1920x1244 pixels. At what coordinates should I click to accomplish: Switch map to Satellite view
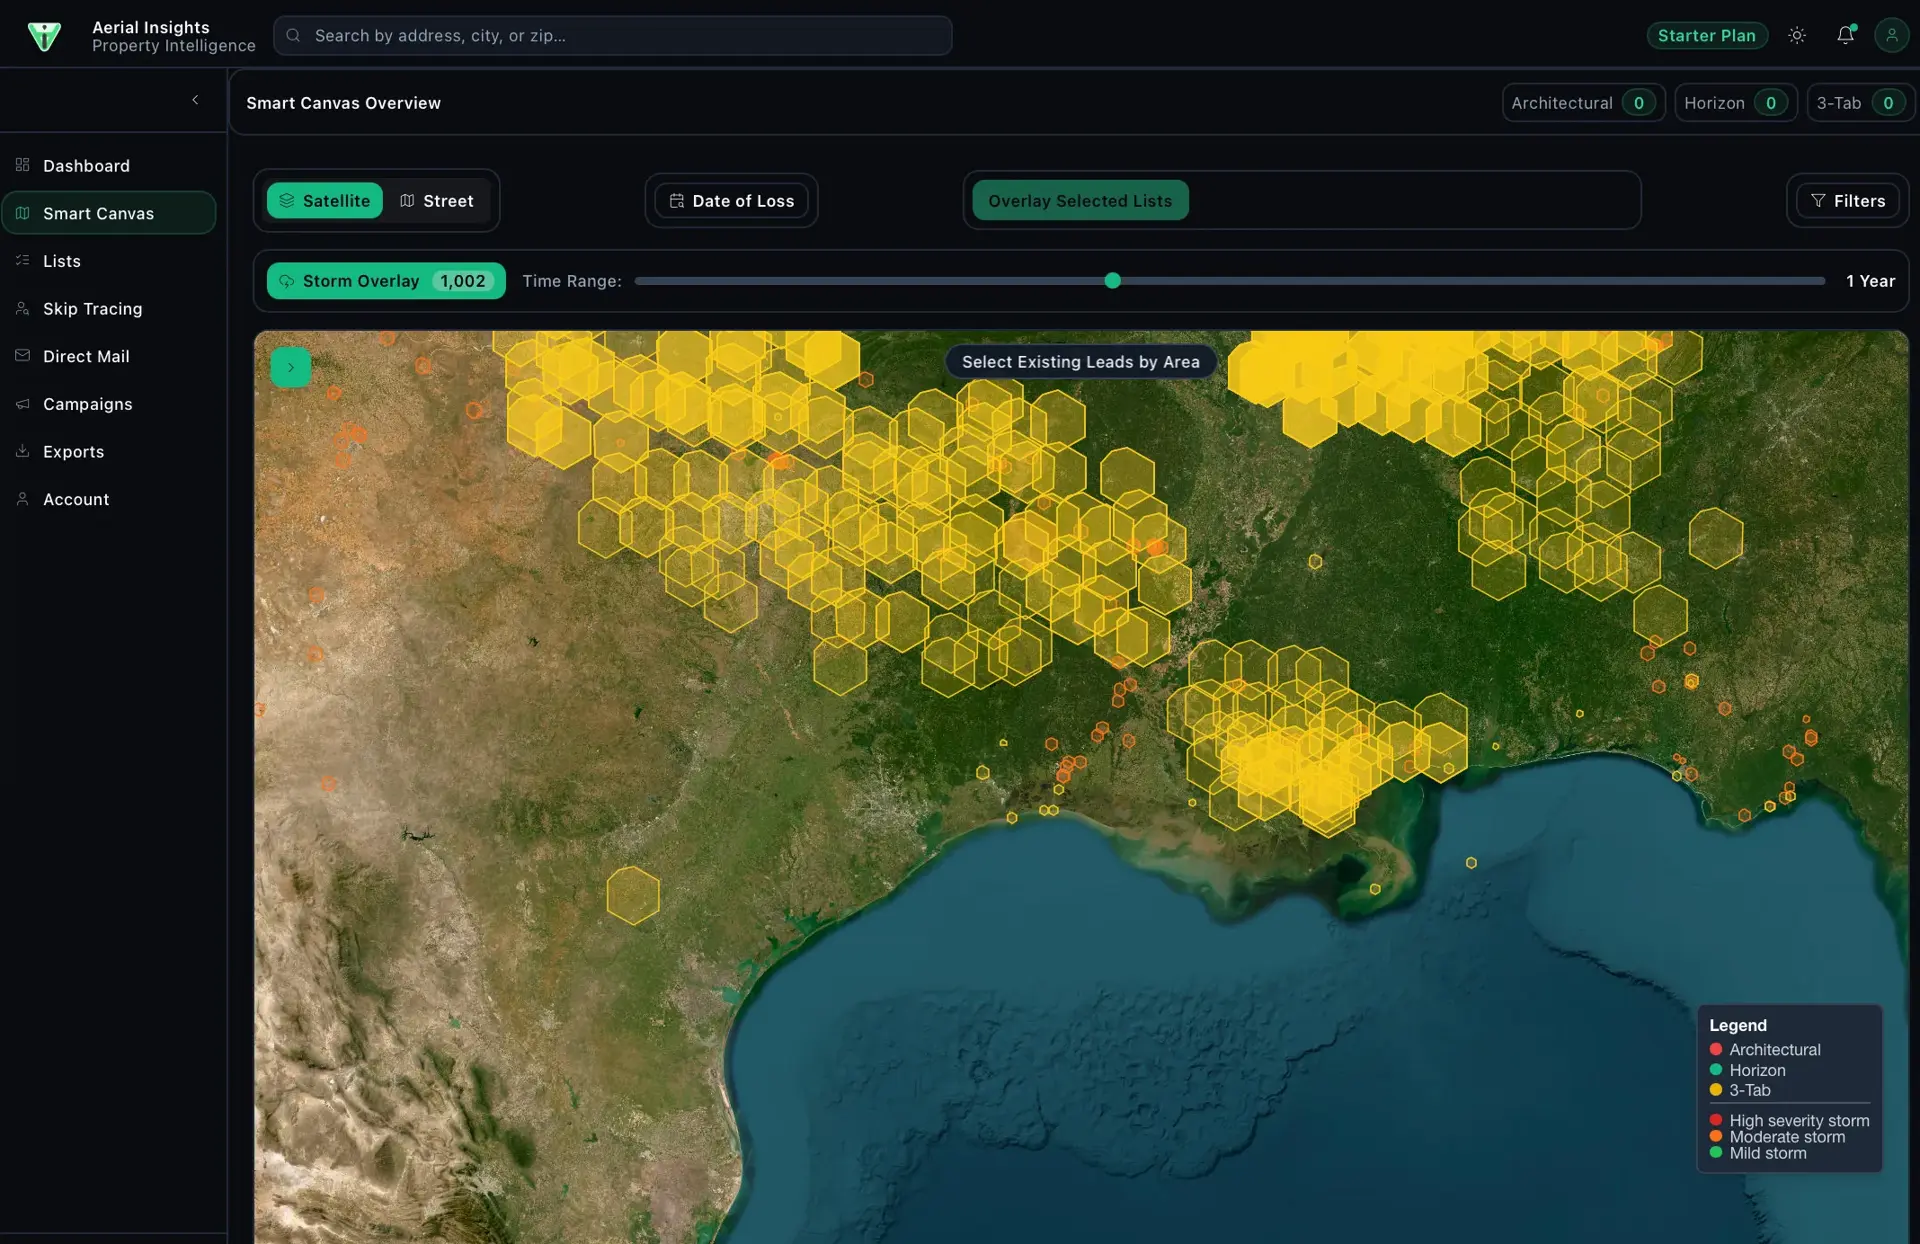pyautogui.click(x=324, y=200)
